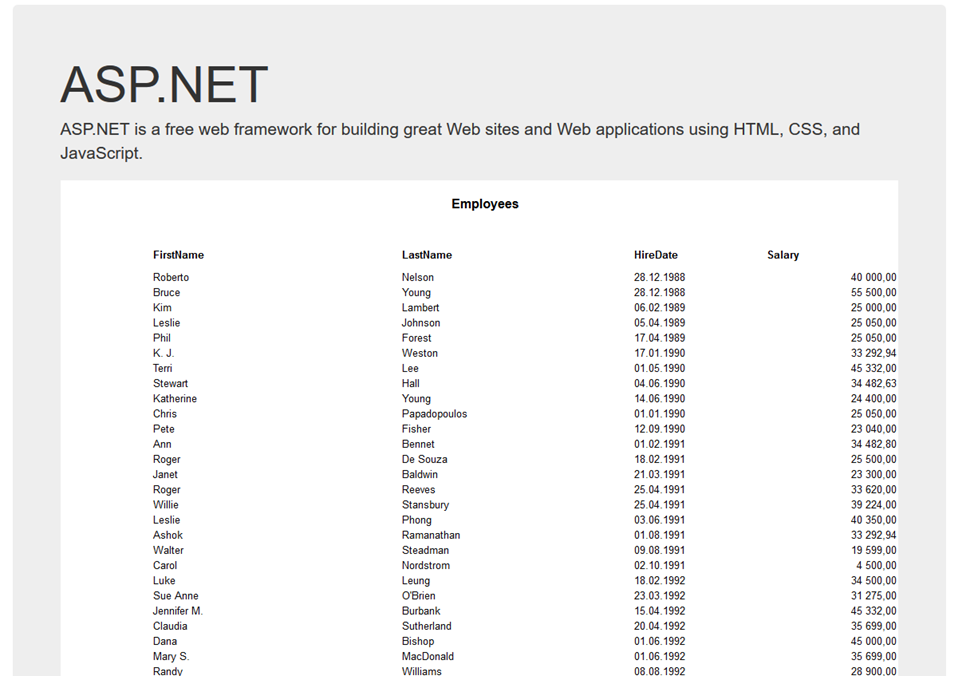The image size is (974, 676).
Task: Click last name Steadman
Action: (425, 550)
